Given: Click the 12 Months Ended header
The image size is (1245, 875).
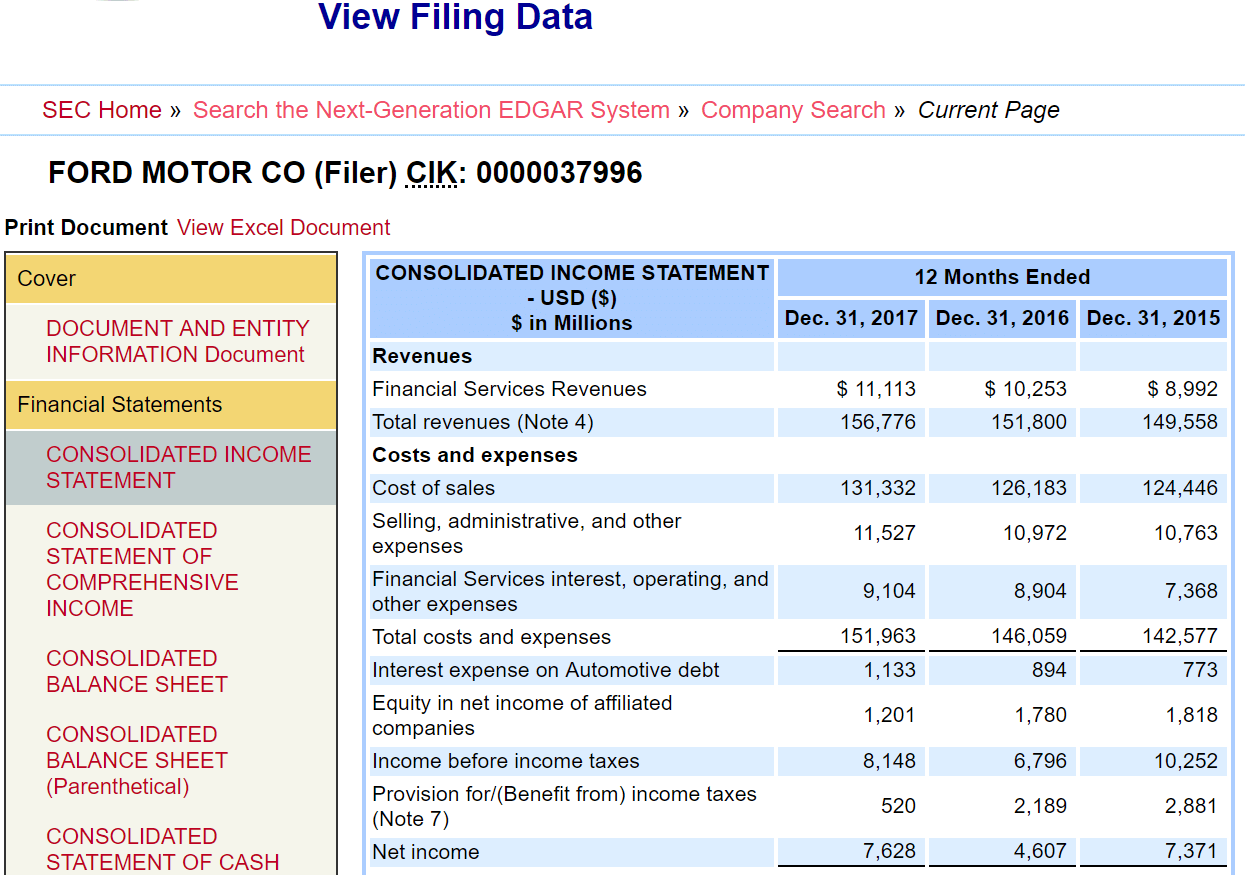Looking at the screenshot, I should [x=1002, y=277].
